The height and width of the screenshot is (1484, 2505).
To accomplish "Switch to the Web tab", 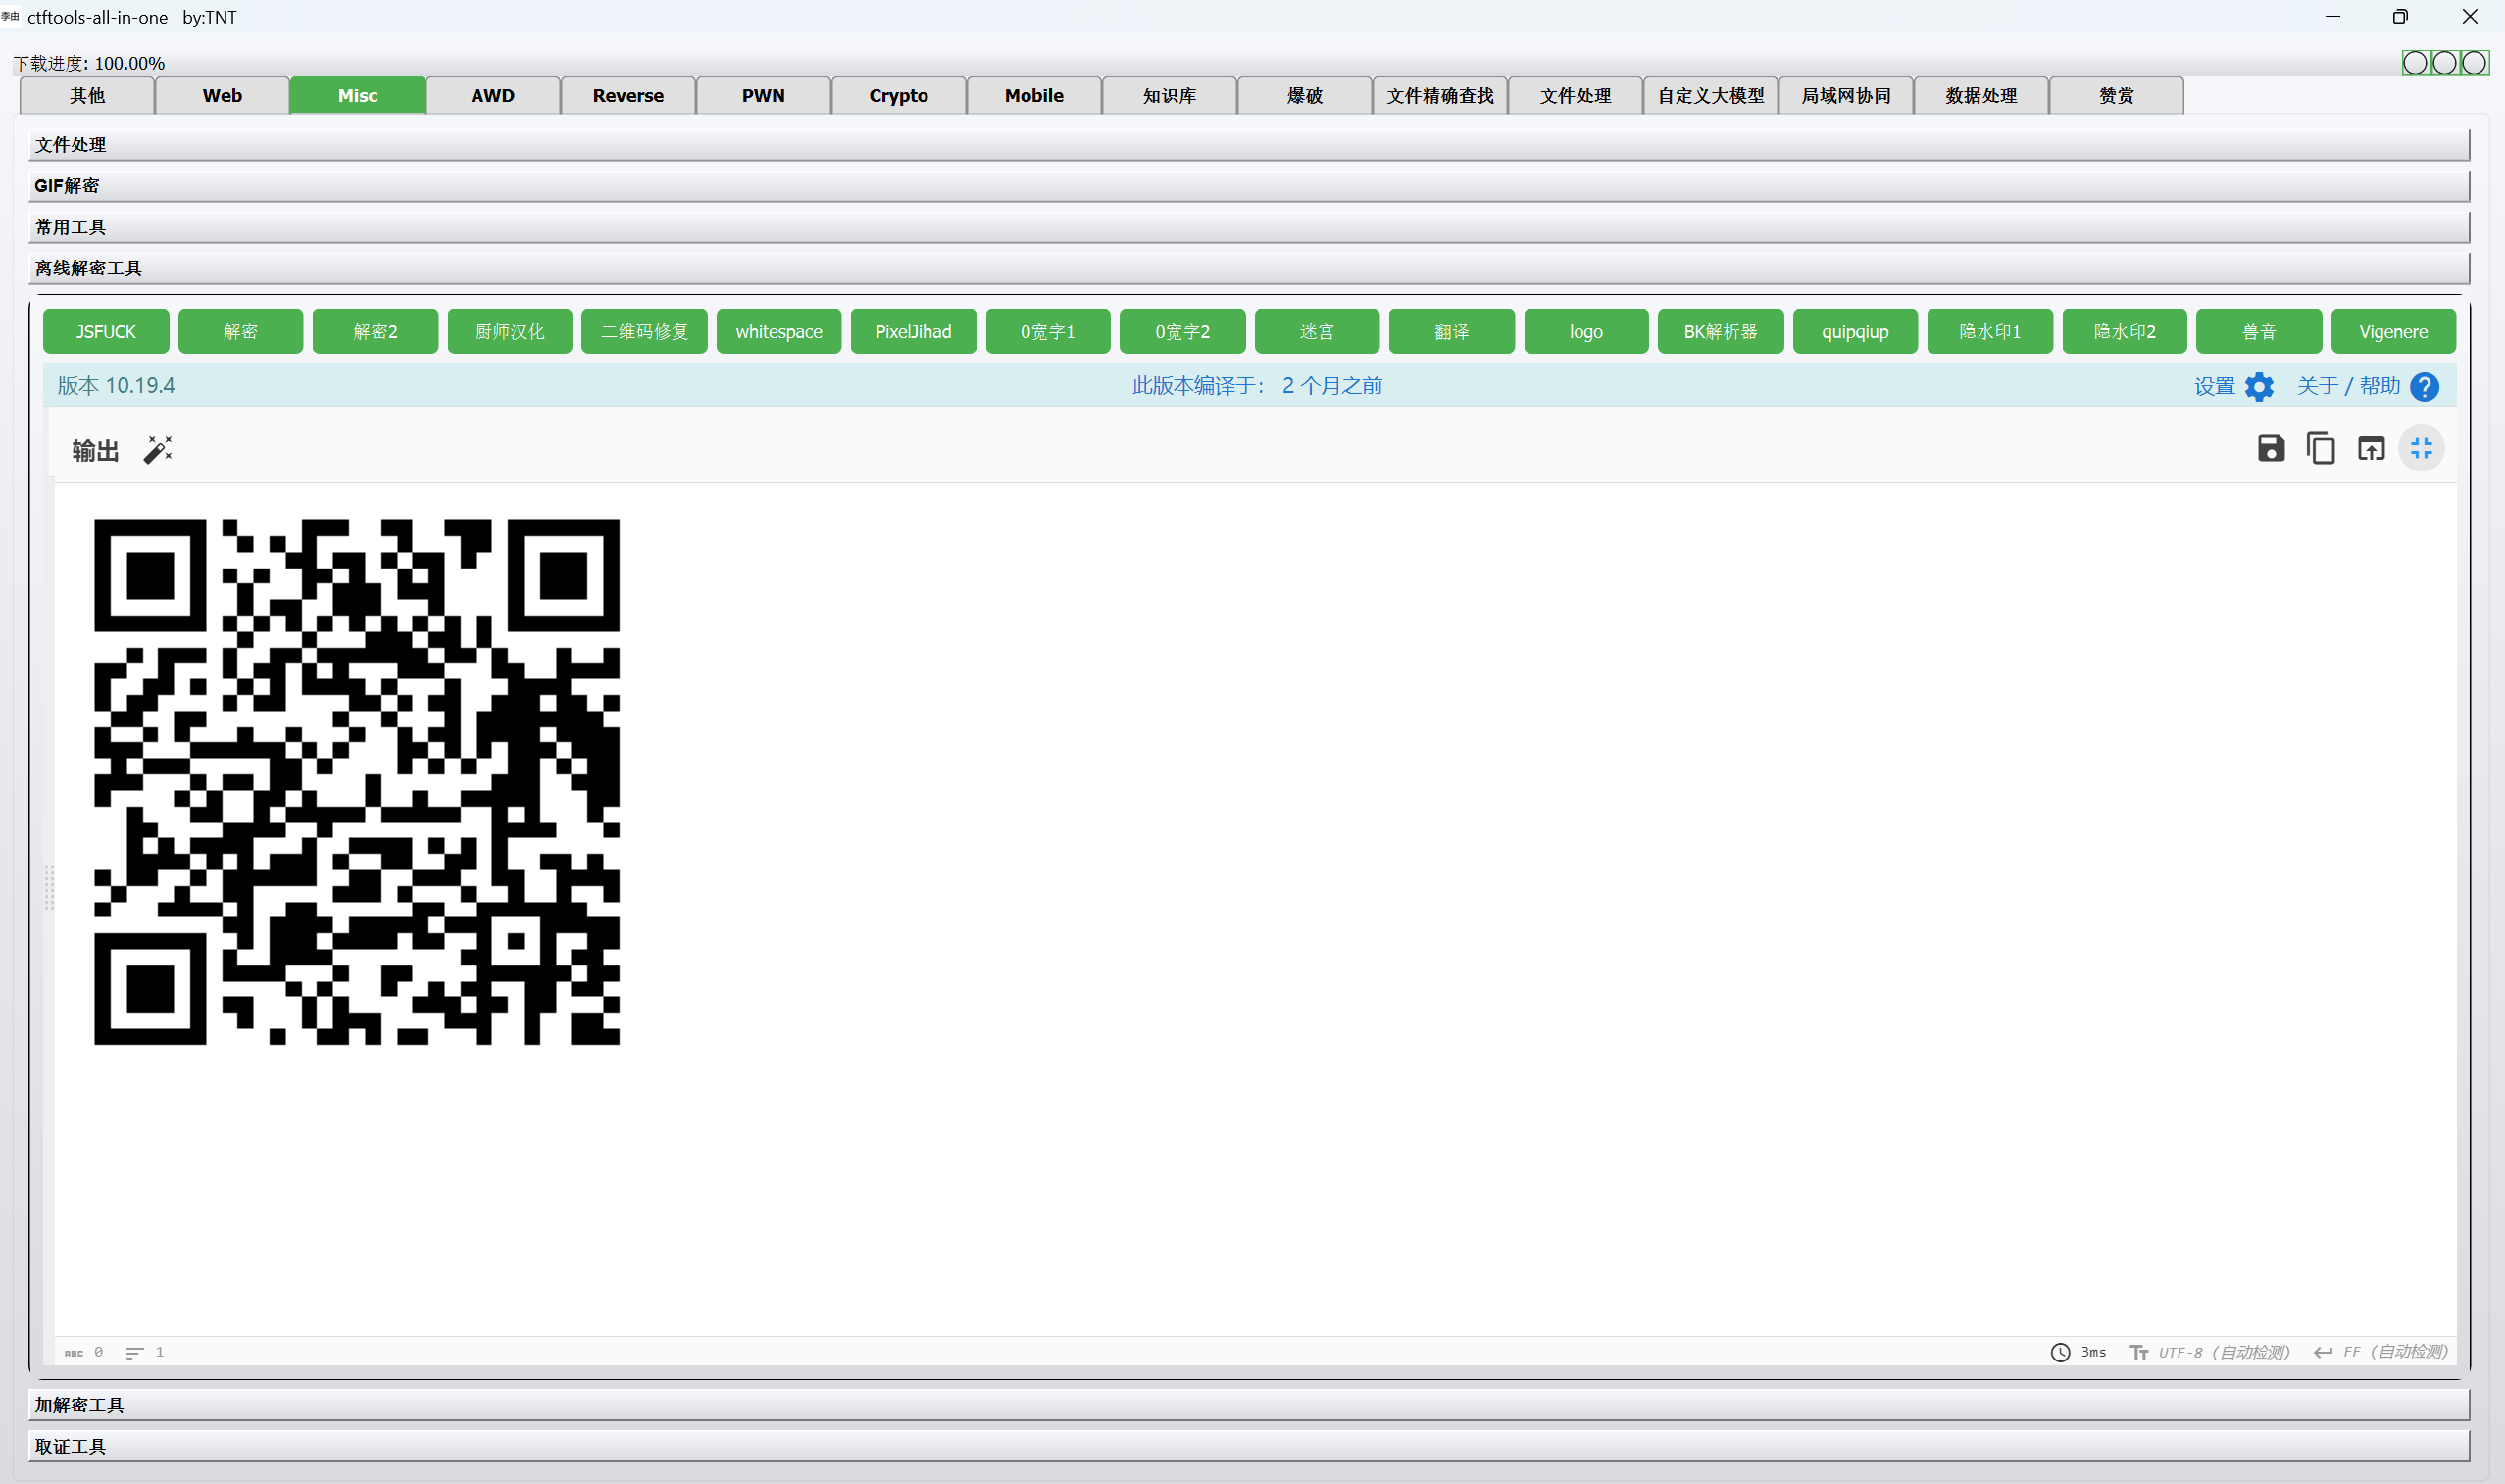I will pos(222,95).
